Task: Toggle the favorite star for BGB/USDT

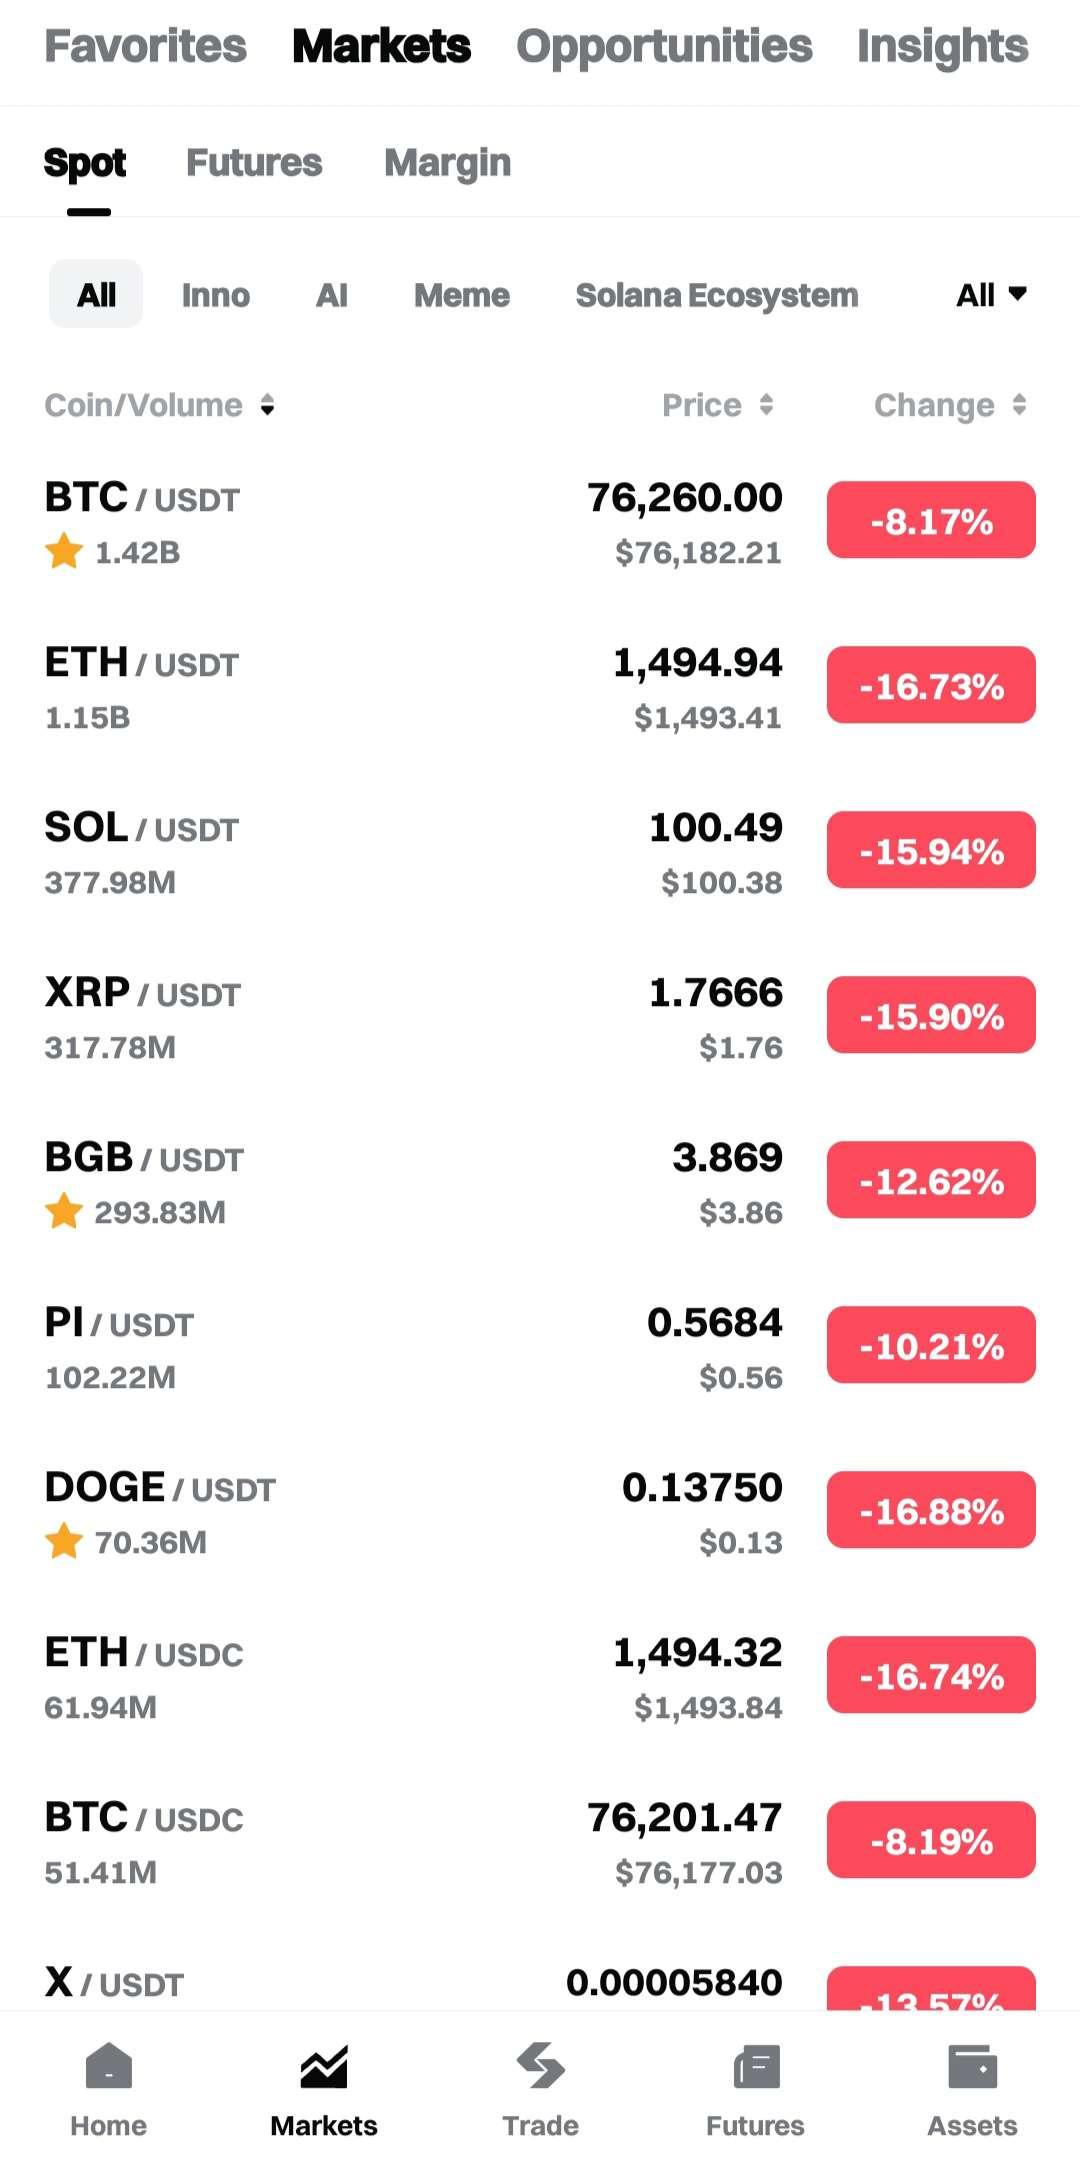Action: coord(64,1211)
